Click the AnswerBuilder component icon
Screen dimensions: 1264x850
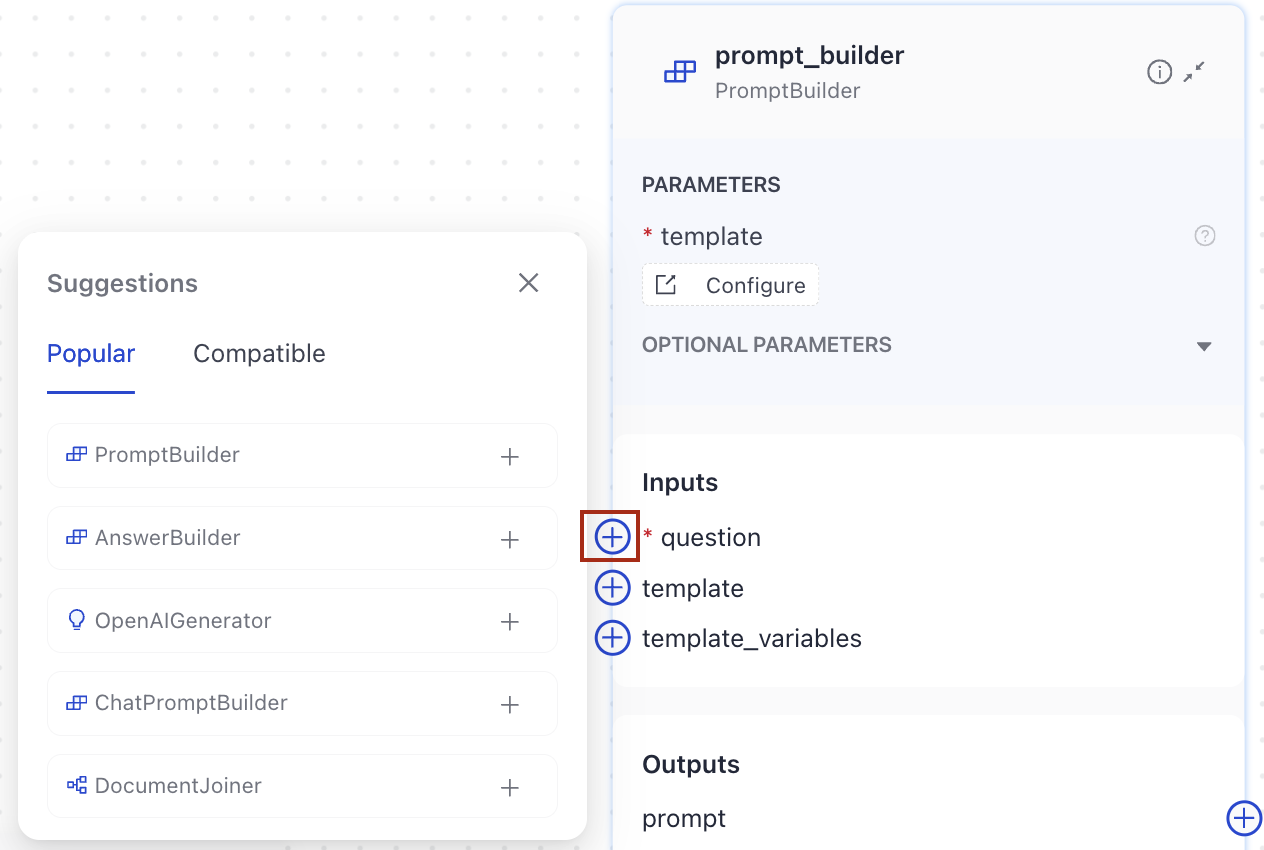pyautogui.click(x=77, y=537)
